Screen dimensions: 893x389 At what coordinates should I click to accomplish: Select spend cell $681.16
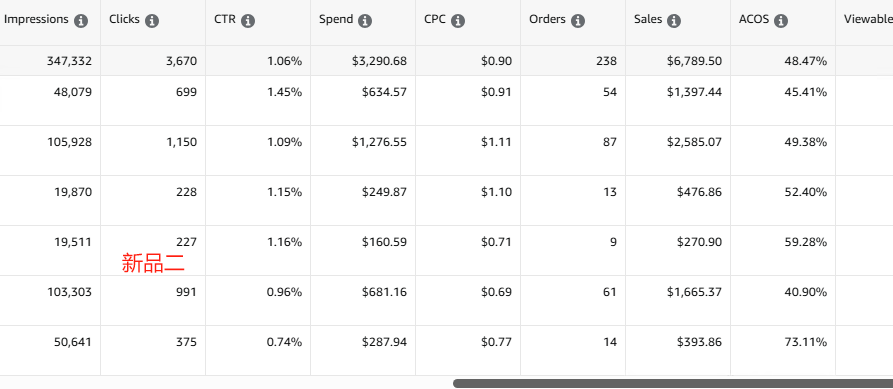[x=384, y=292]
